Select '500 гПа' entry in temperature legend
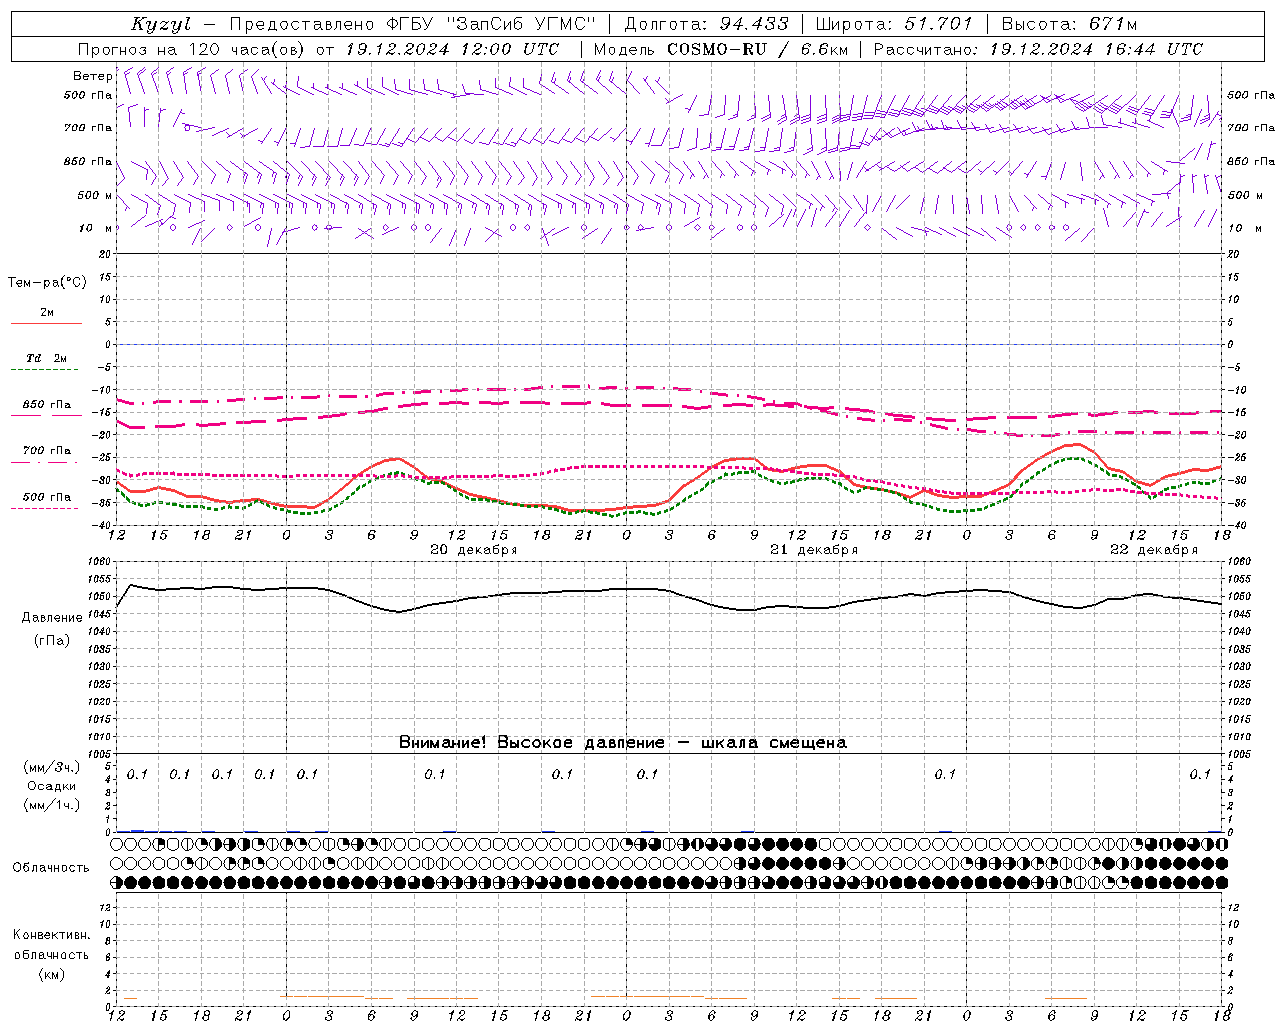This screenshot has width=1280, height=1024. [x=47, y=496]
